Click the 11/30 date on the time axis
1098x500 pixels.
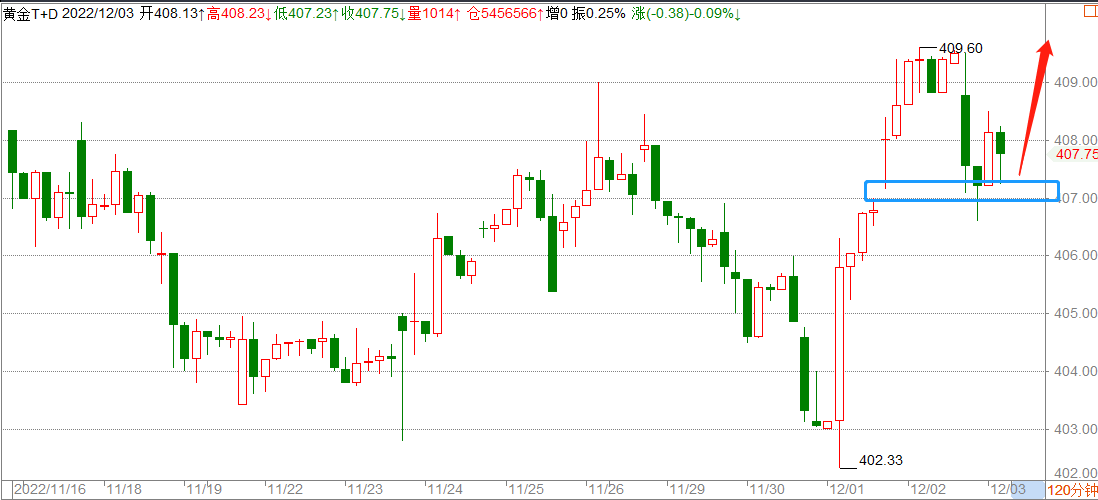click(766, 489)
